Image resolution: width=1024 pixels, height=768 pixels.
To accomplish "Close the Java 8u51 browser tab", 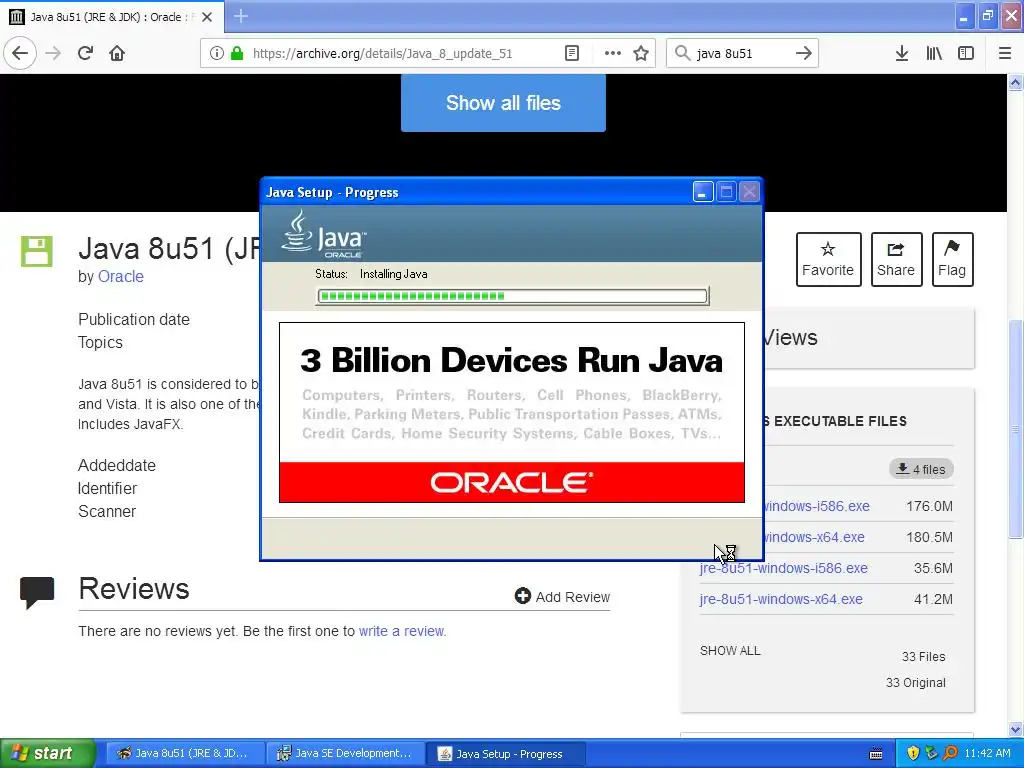I will coord(207,17).
